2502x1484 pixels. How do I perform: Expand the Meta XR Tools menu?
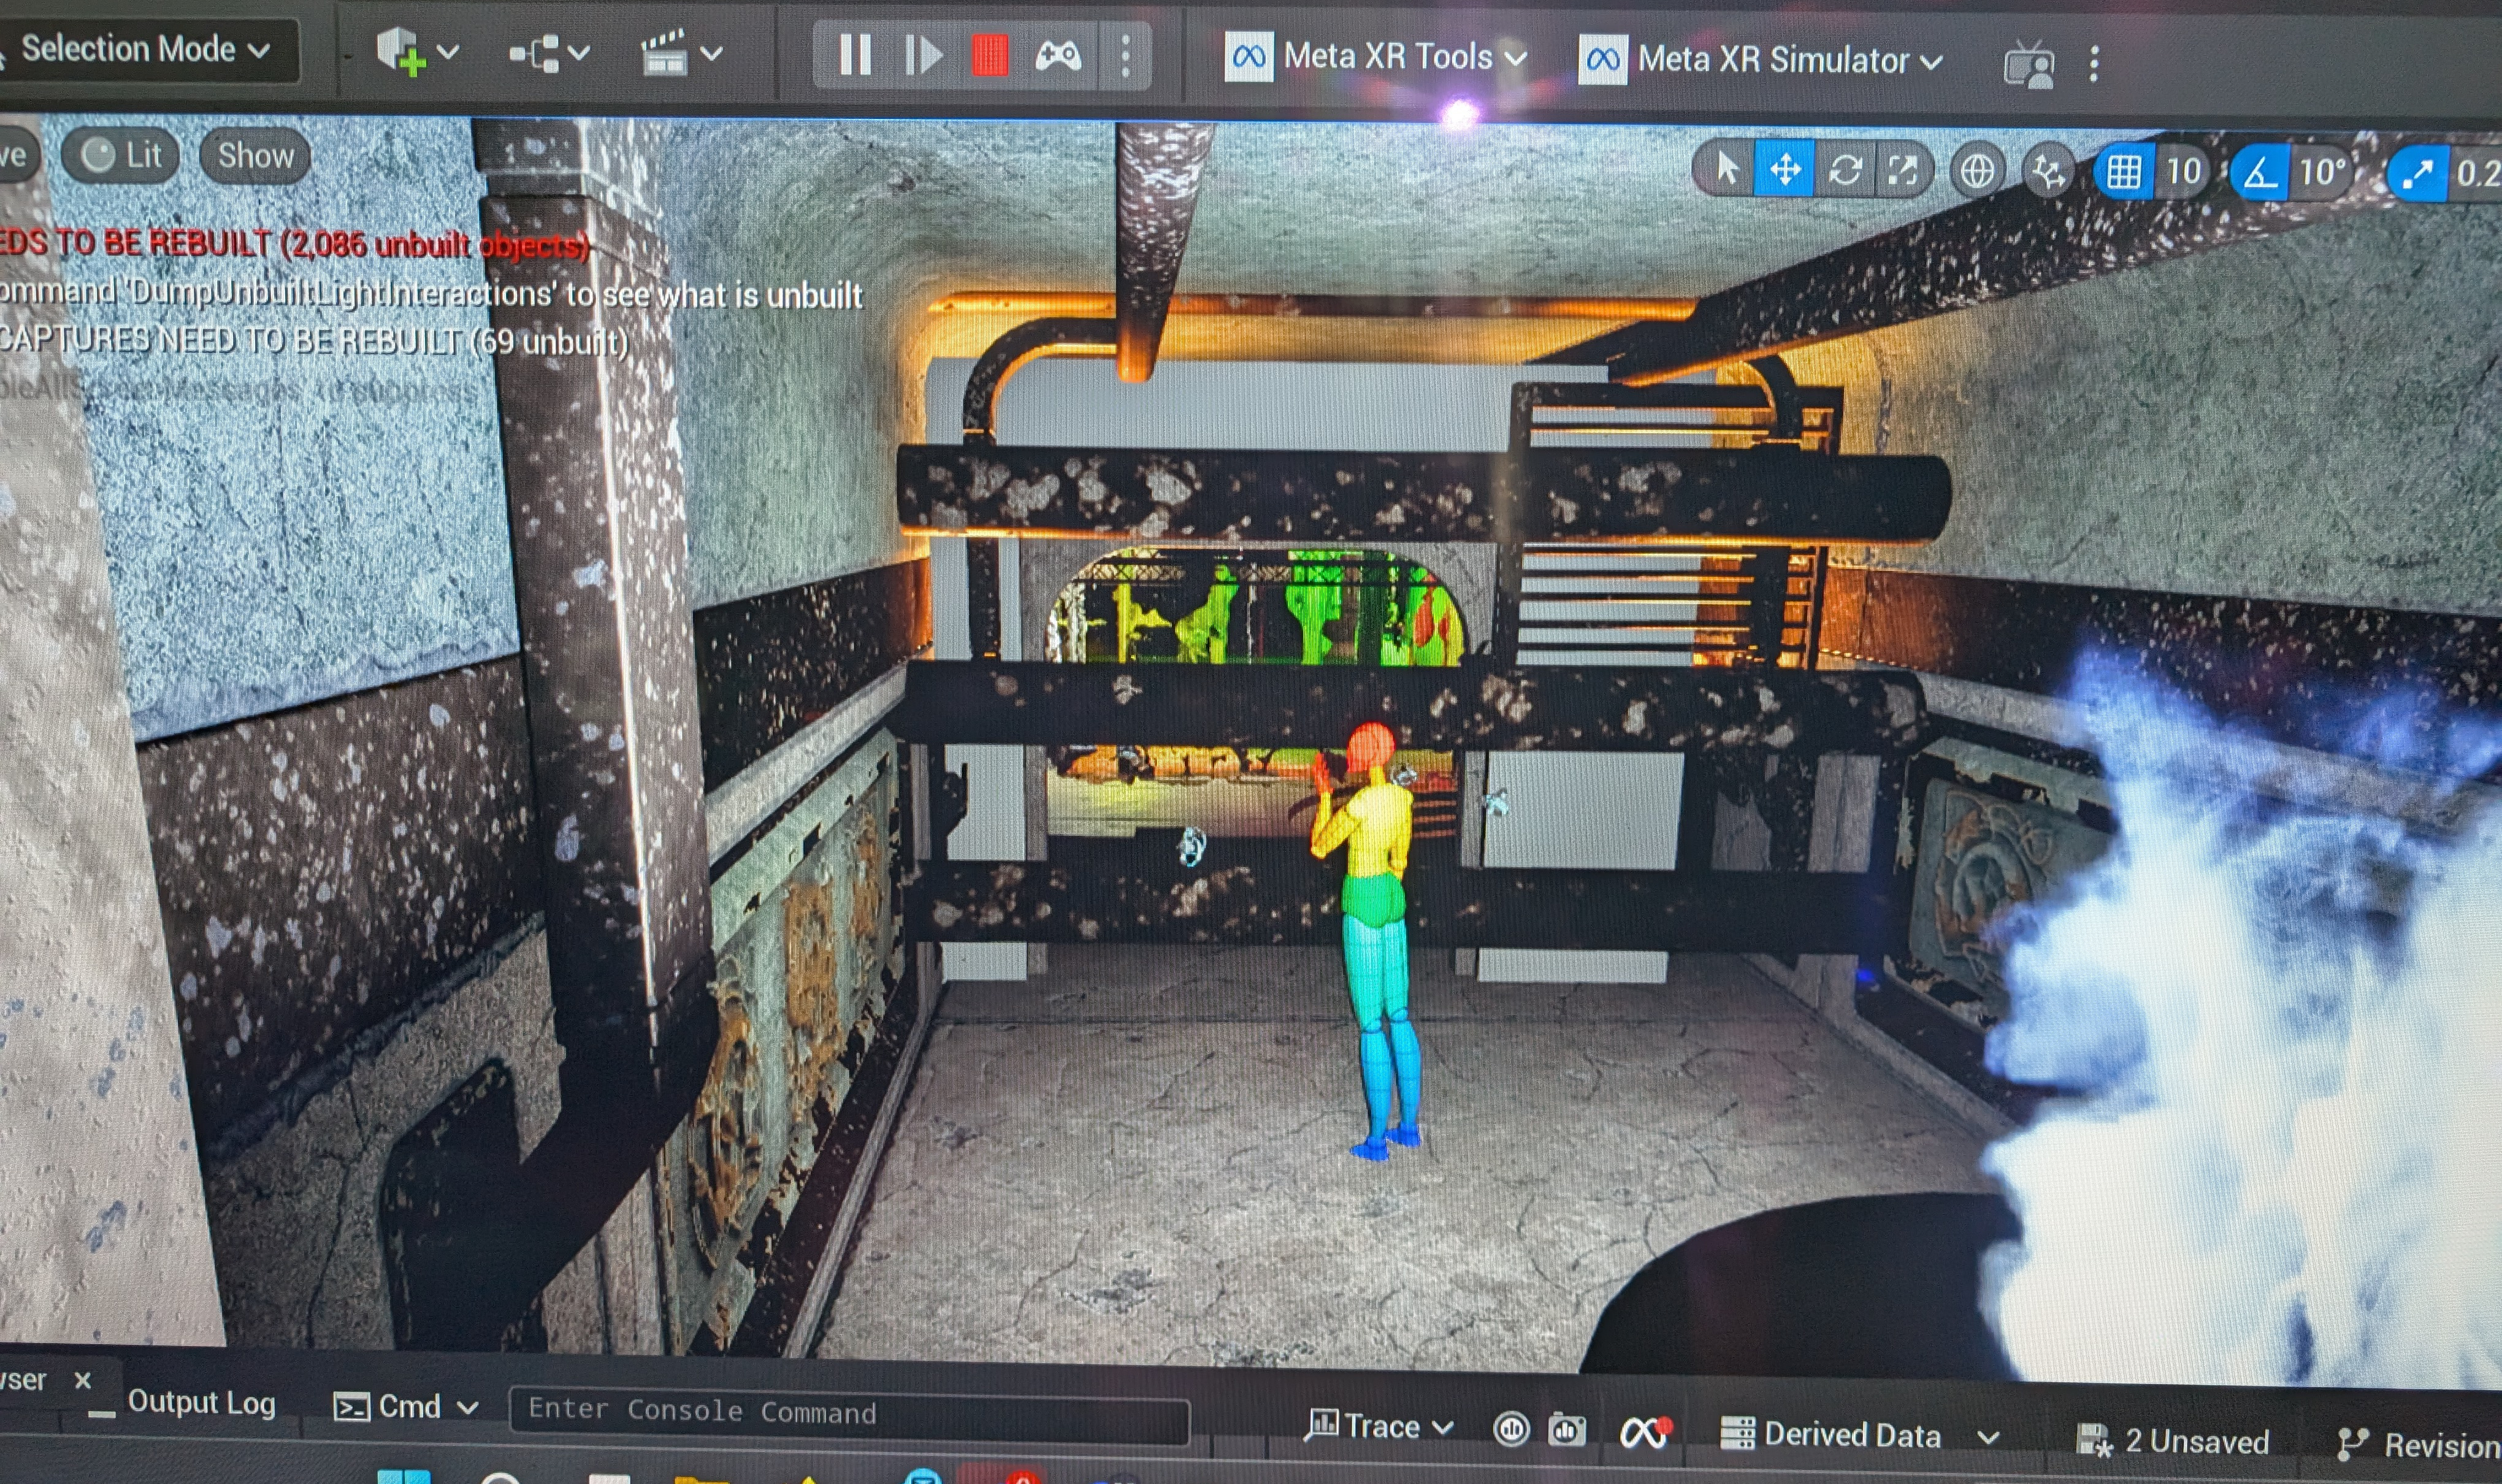1375,56
